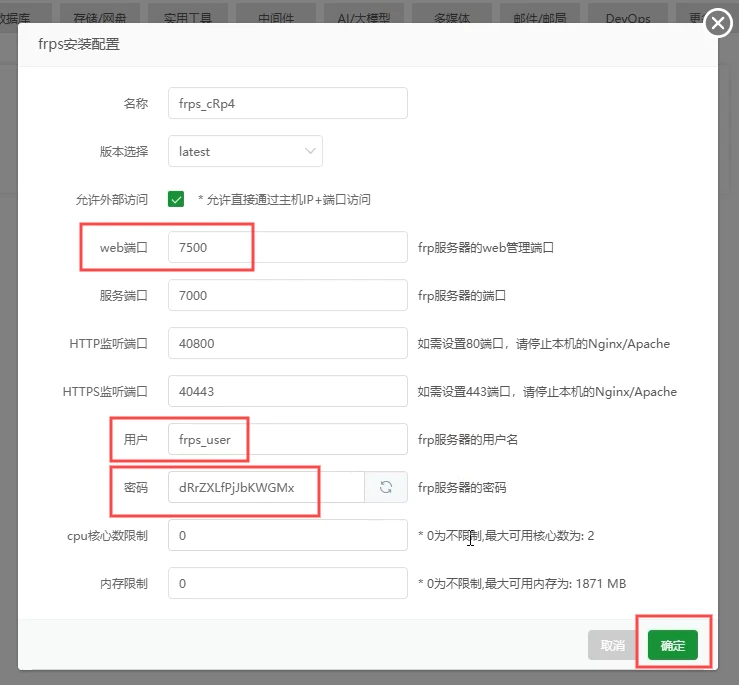
Task: Focus the HTTP监听端口 field 40800
Action: pyautogui.click(x=287, y=343)
